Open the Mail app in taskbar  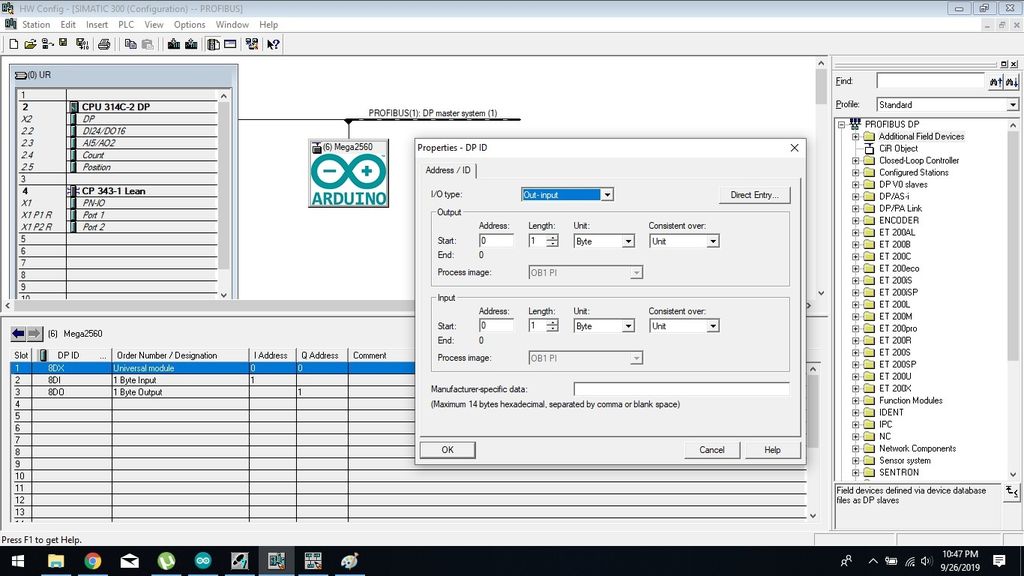pyautogui.click(x=129, y=561)
